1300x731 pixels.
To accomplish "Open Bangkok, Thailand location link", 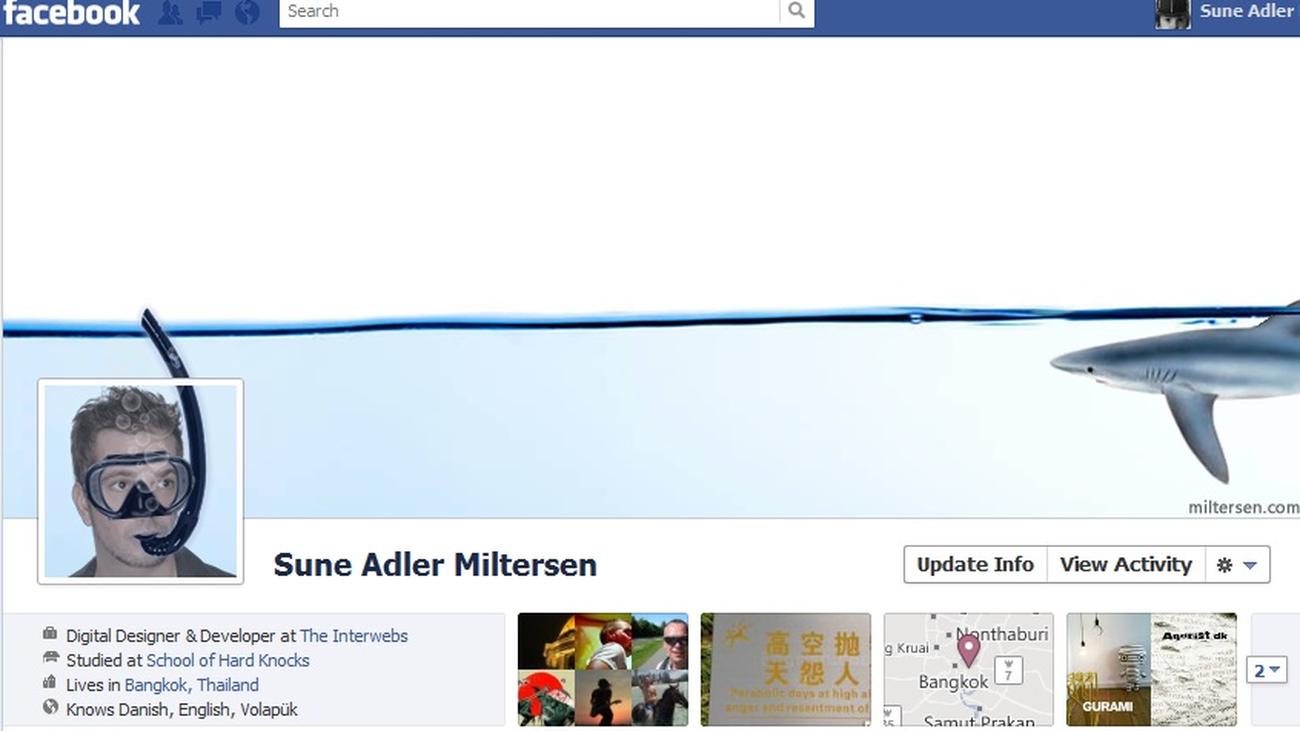I will [x=191, y=685].
